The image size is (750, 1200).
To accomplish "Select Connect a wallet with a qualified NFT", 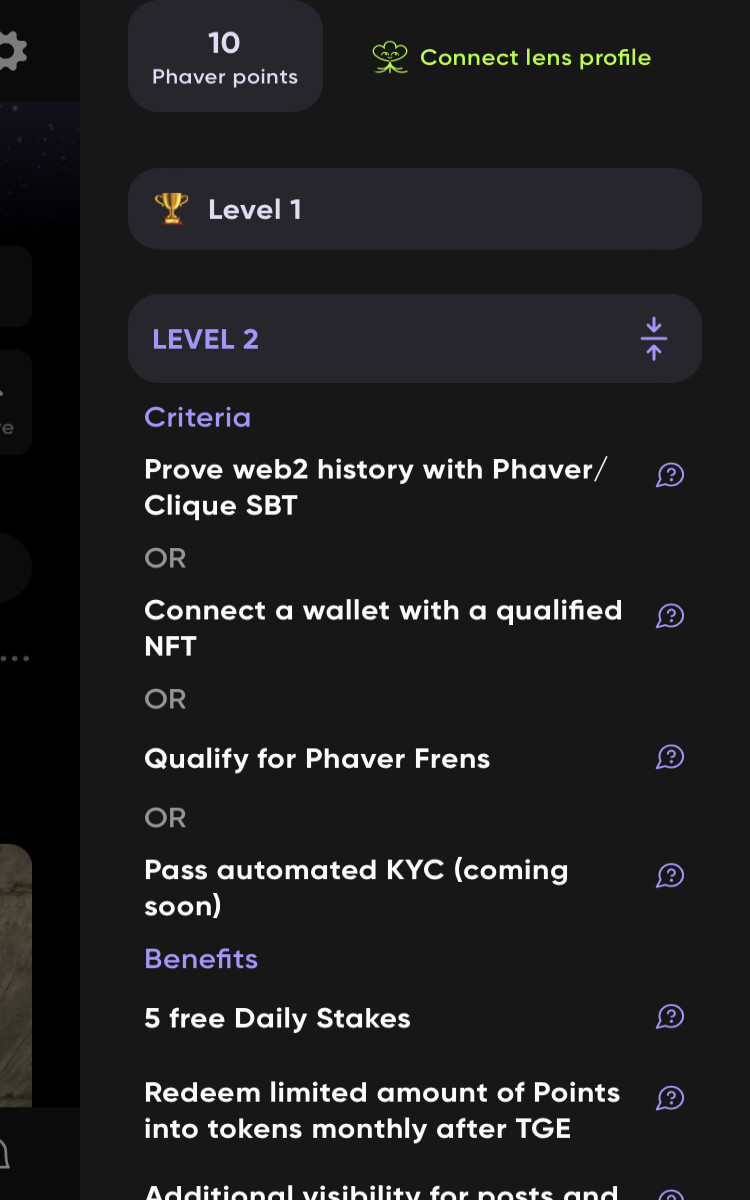I will pyautogui.click(x=383, y=628).
